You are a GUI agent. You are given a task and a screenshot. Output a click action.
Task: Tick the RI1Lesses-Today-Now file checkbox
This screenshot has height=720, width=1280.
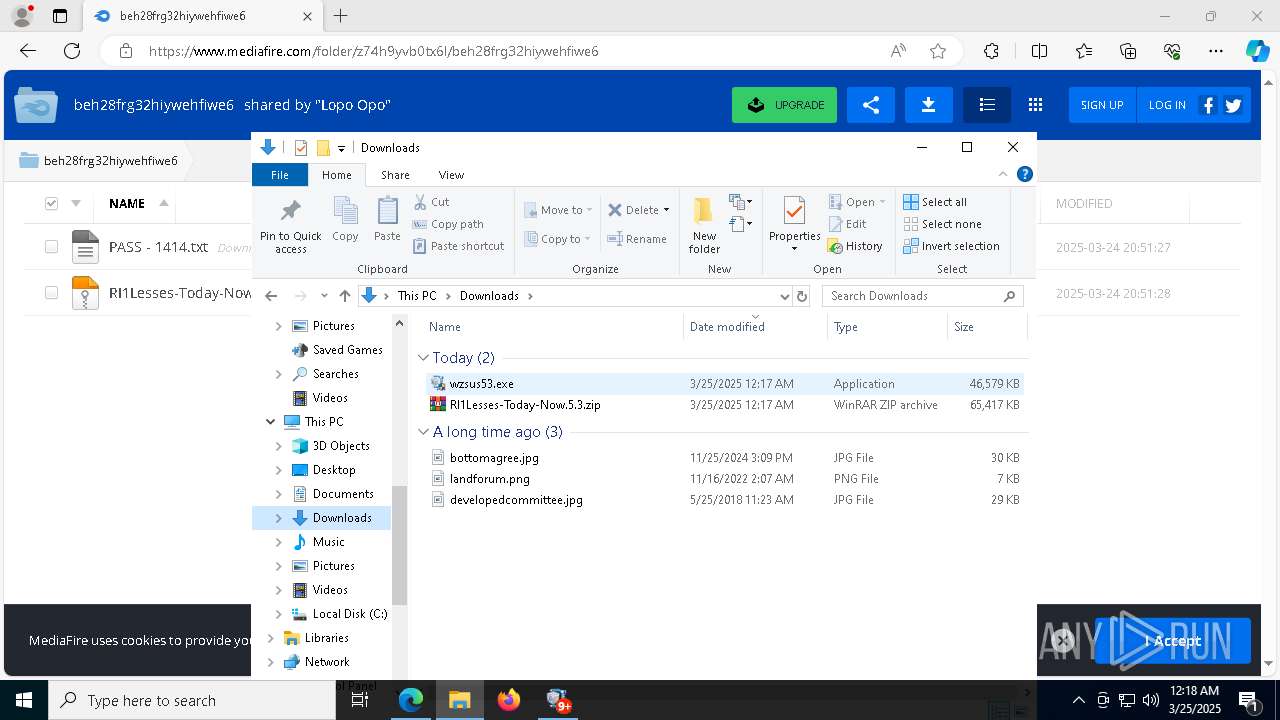tap(51, 293)
